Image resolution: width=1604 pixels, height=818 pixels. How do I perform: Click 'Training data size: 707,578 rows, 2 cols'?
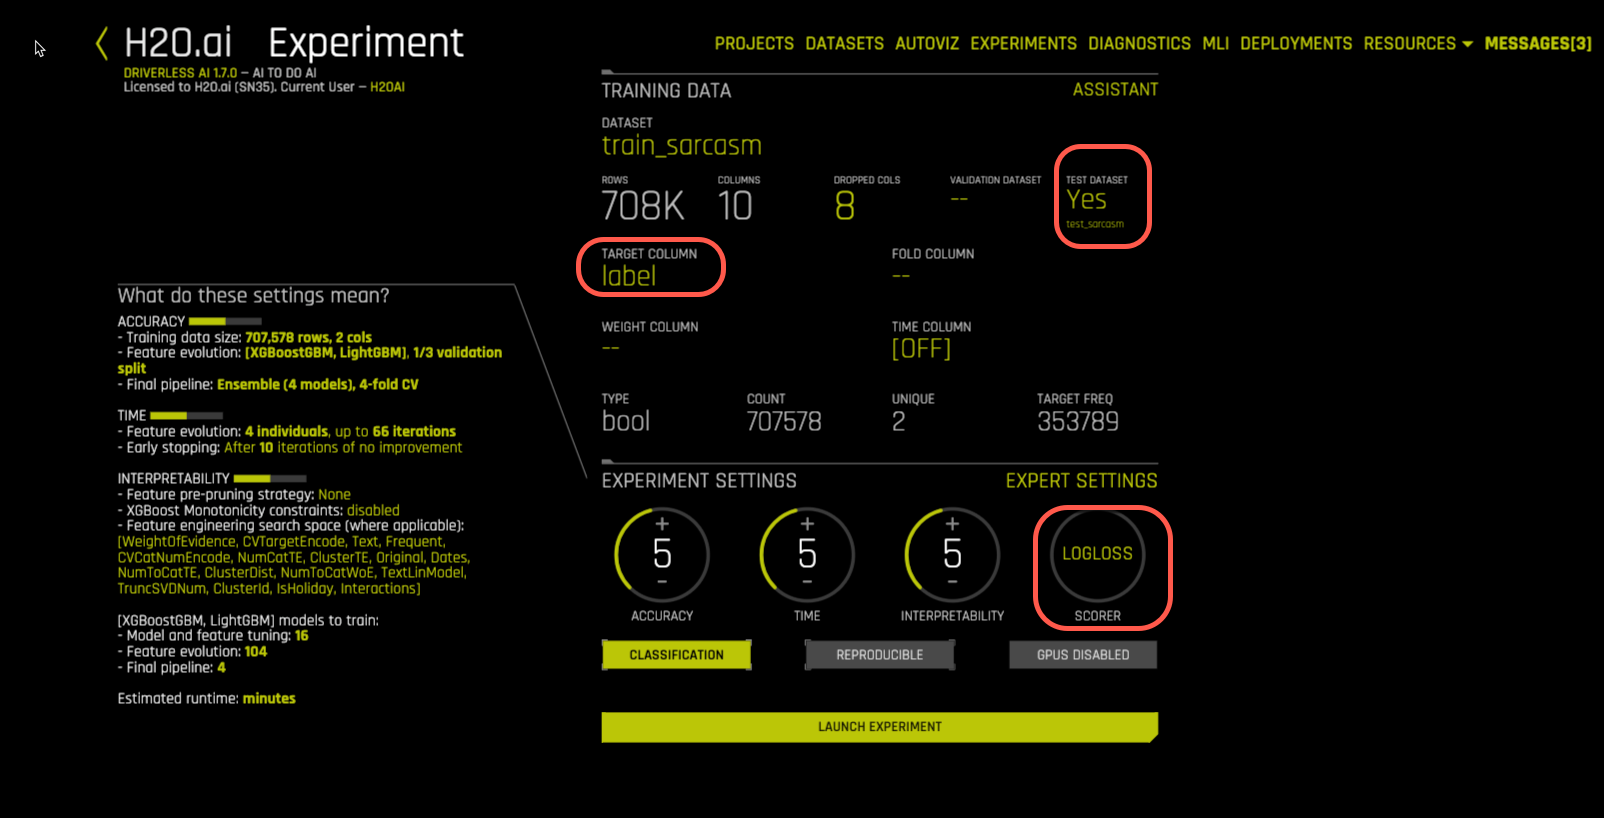point(245,338)
